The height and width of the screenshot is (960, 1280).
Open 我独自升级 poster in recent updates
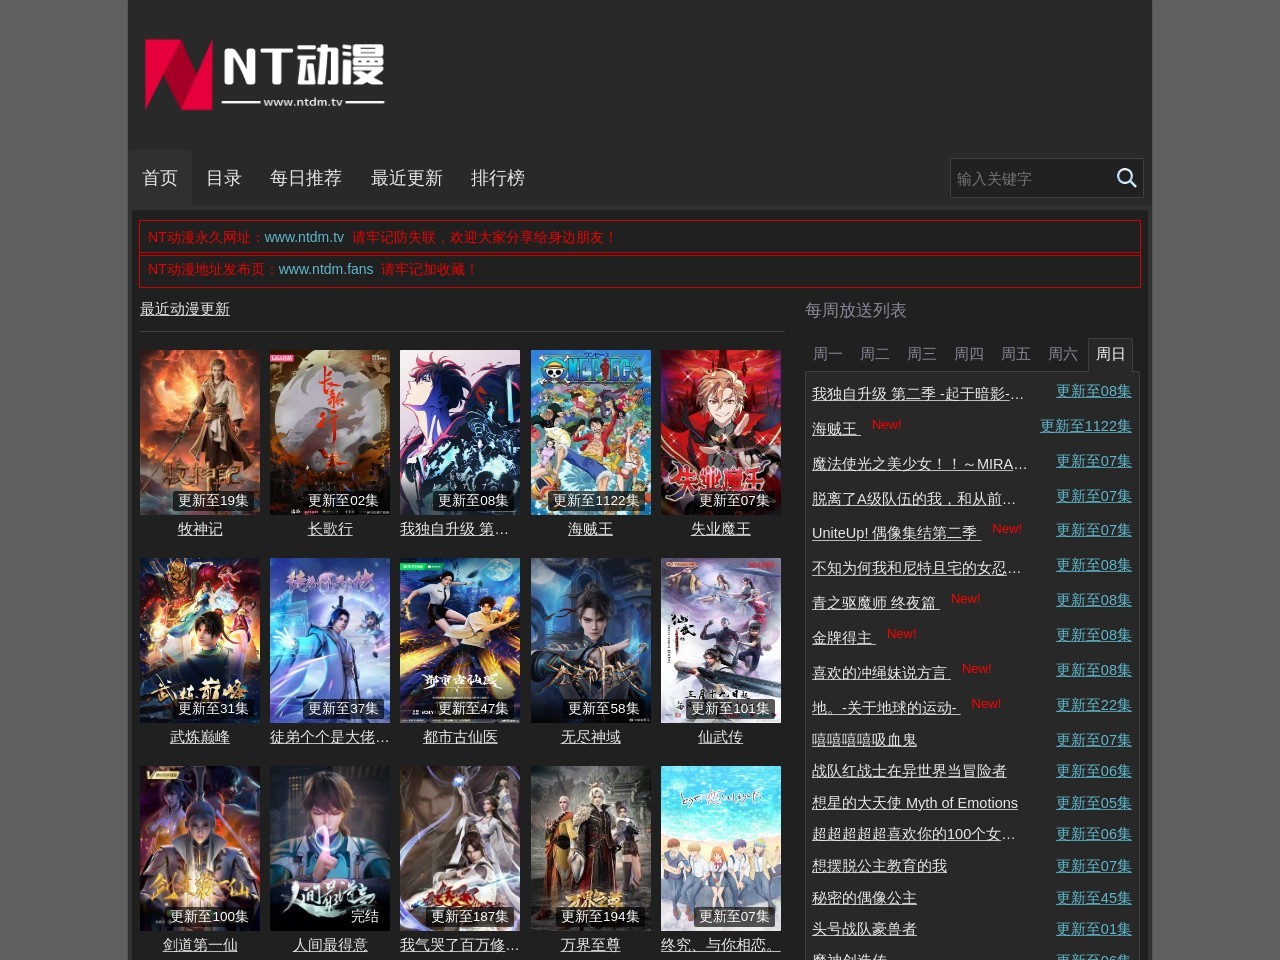[460, 432]
